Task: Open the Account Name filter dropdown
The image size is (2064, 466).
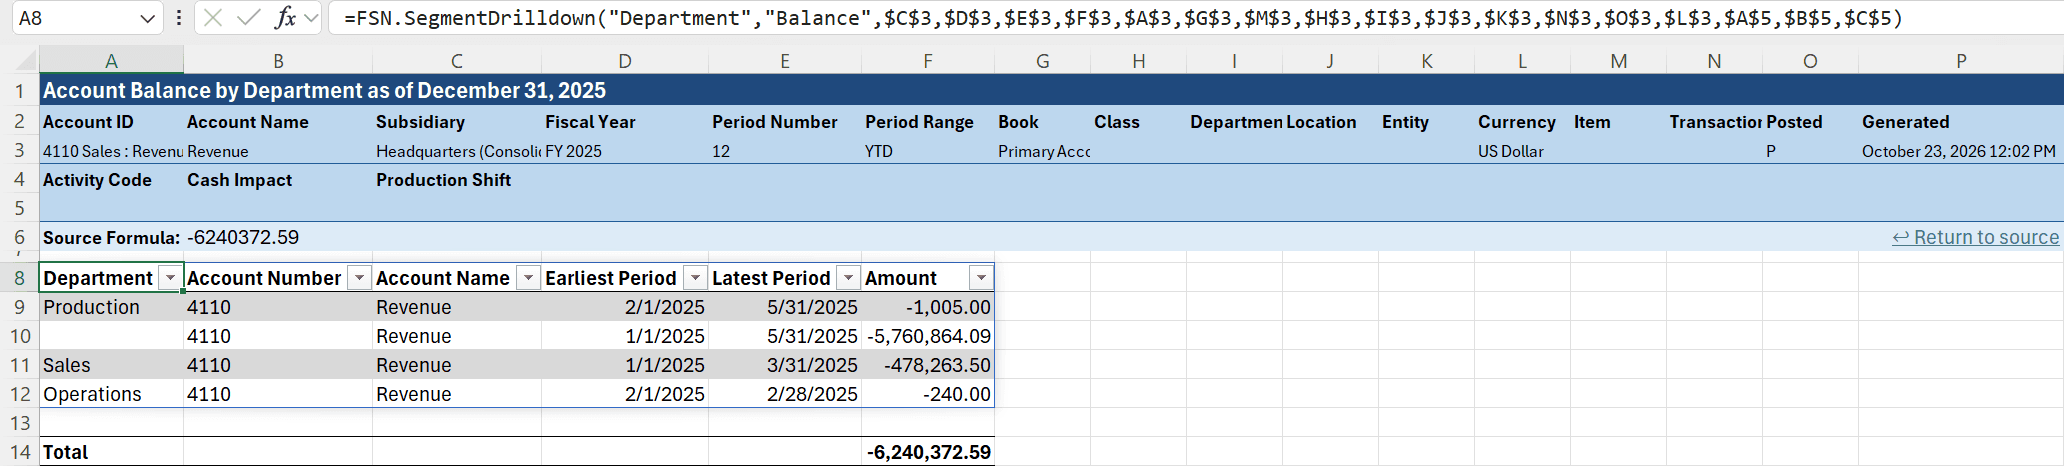Action: (528, 278)
